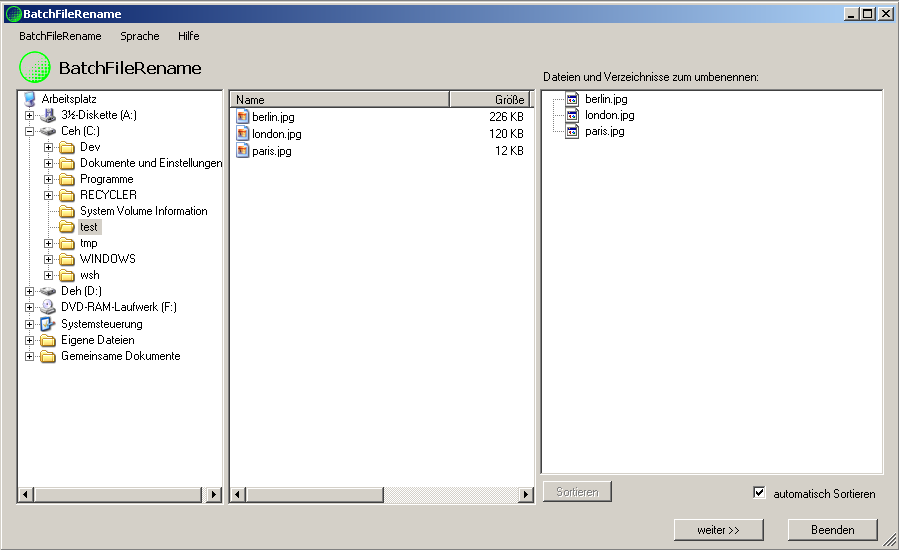The image size is (899, 550).
Task: Click the Arbeitsplatz computer icon
Action: pos(30,99)
